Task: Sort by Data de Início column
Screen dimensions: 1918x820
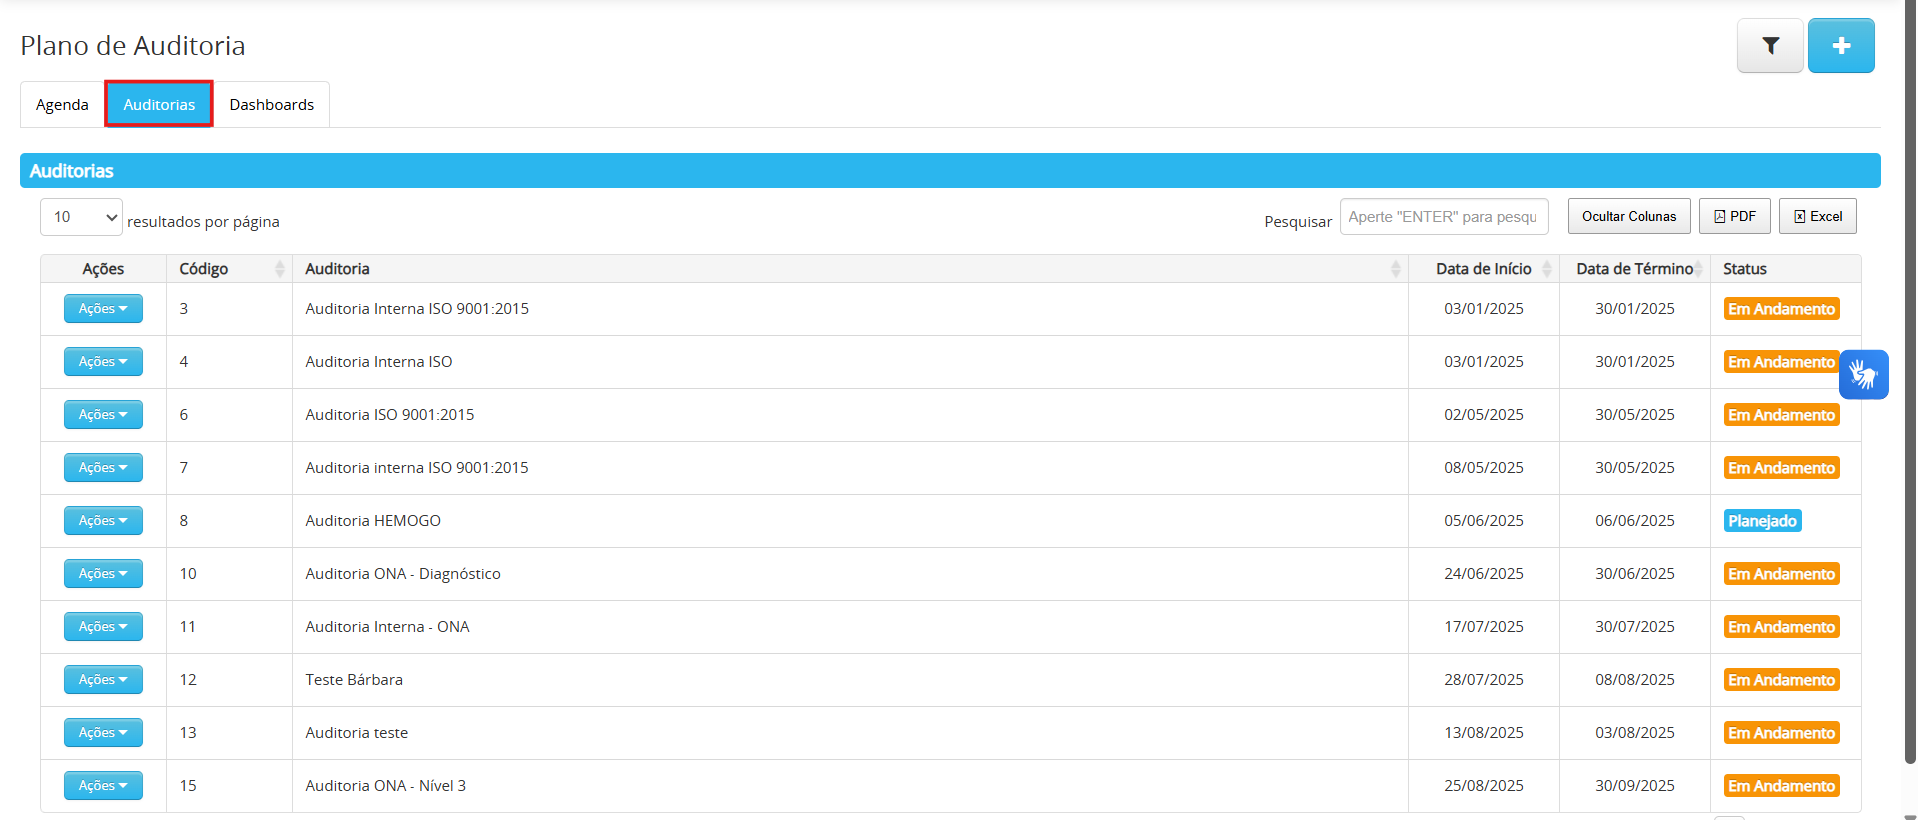Action: pyautogui.click(x=1546, y=269)
